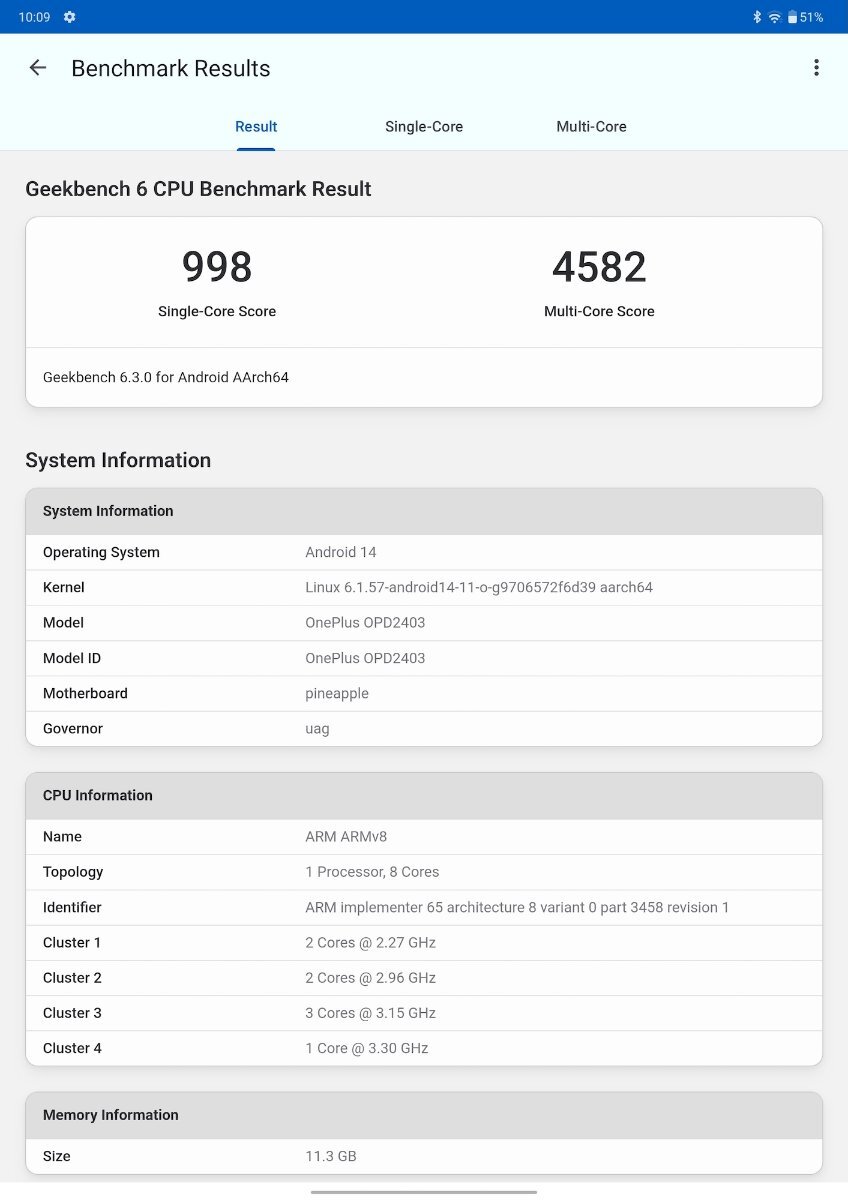Tap the Memory Information section header
Image resolution: width=848 pixels, height=1200 pixels.
tap(424, 1115)
